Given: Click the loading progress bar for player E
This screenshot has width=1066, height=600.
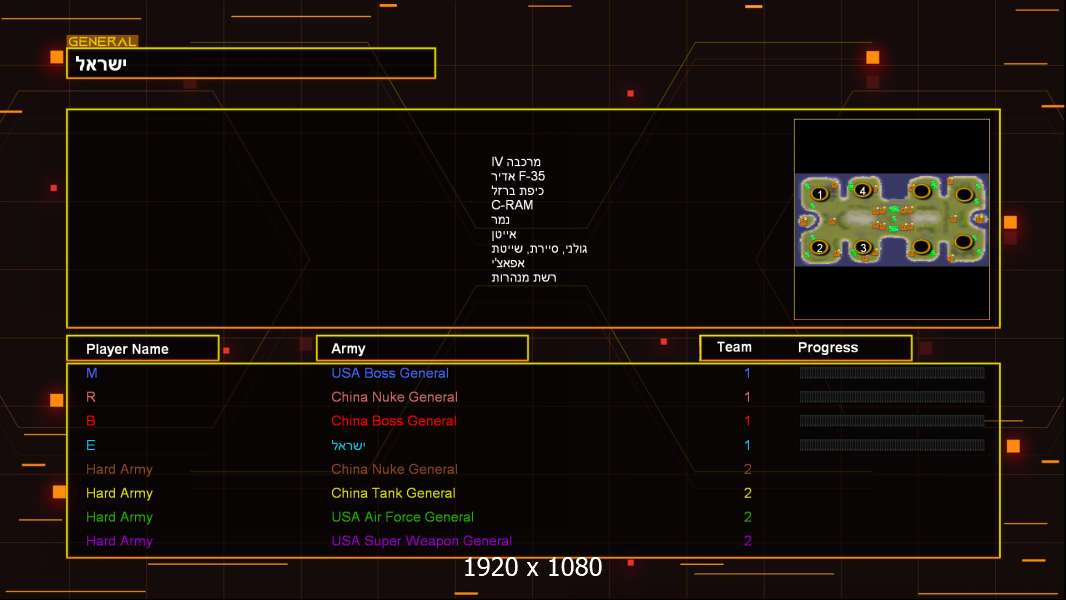Looking at the screenshot, I should tap(892, 445).
